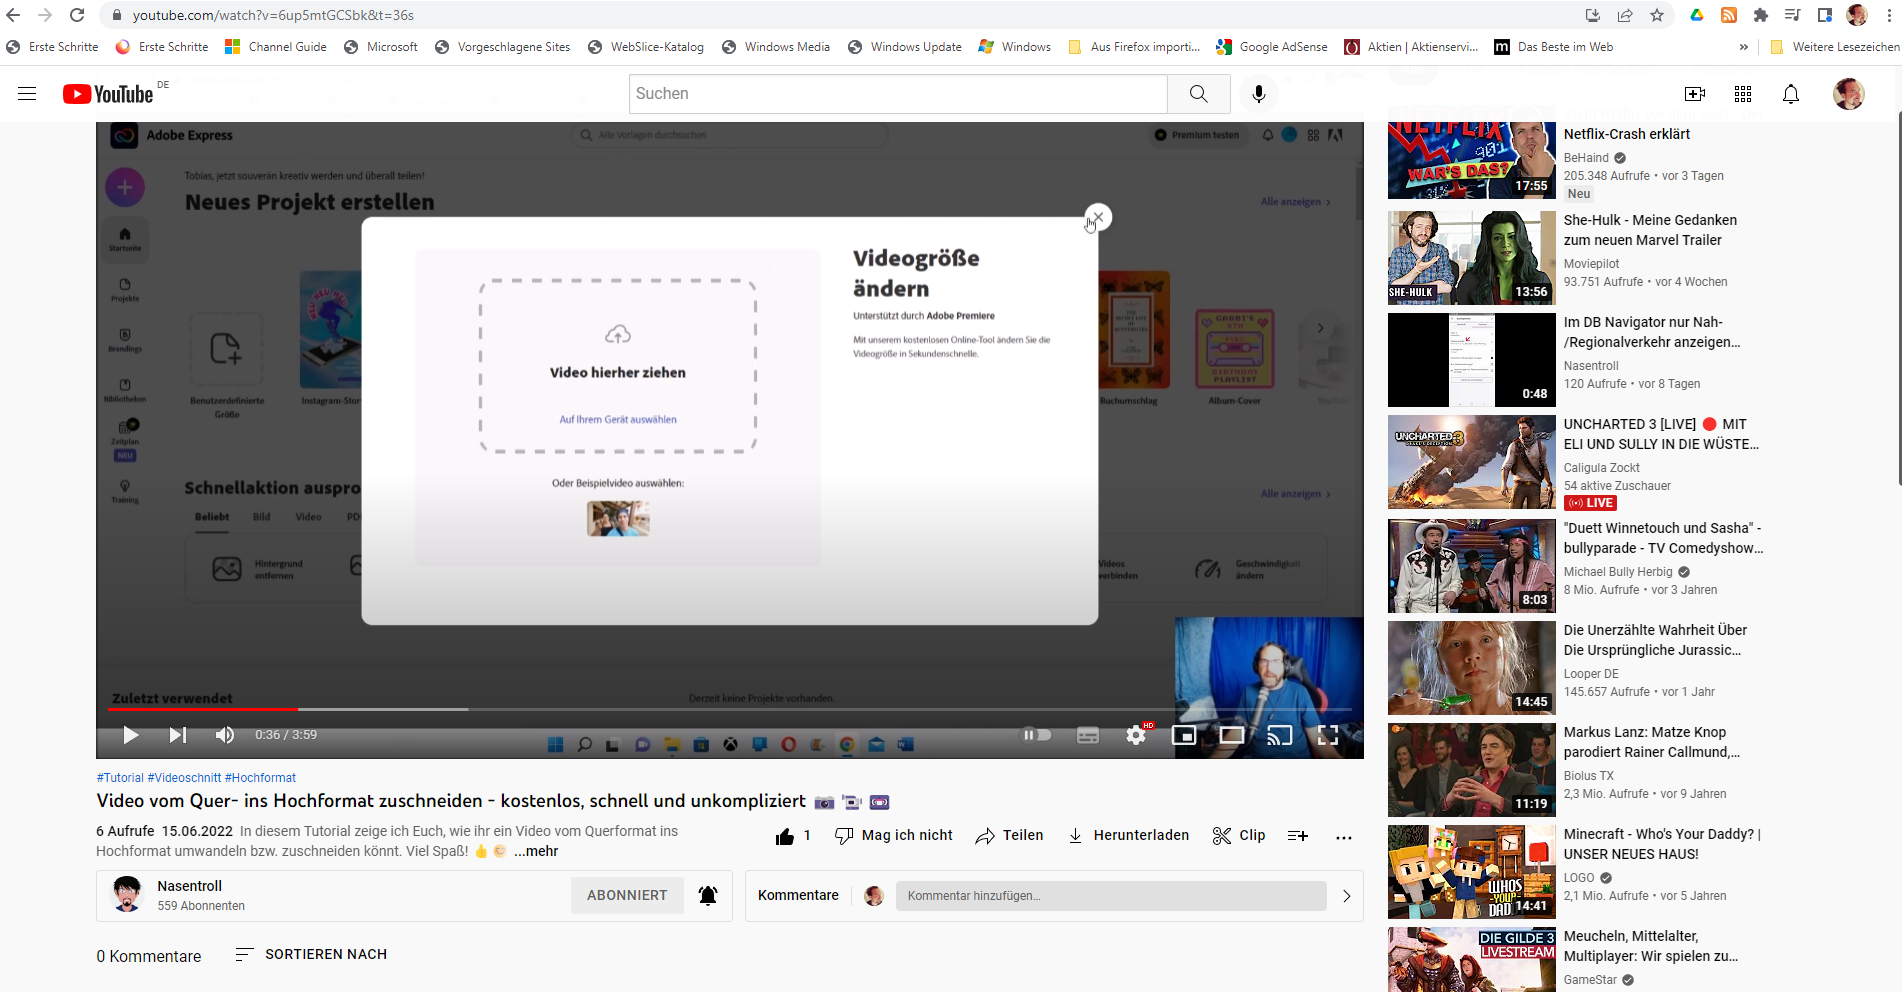Open more actions three-dot menu
The height and width of the screenshot is (992, 1902).
coord(1344,836)
